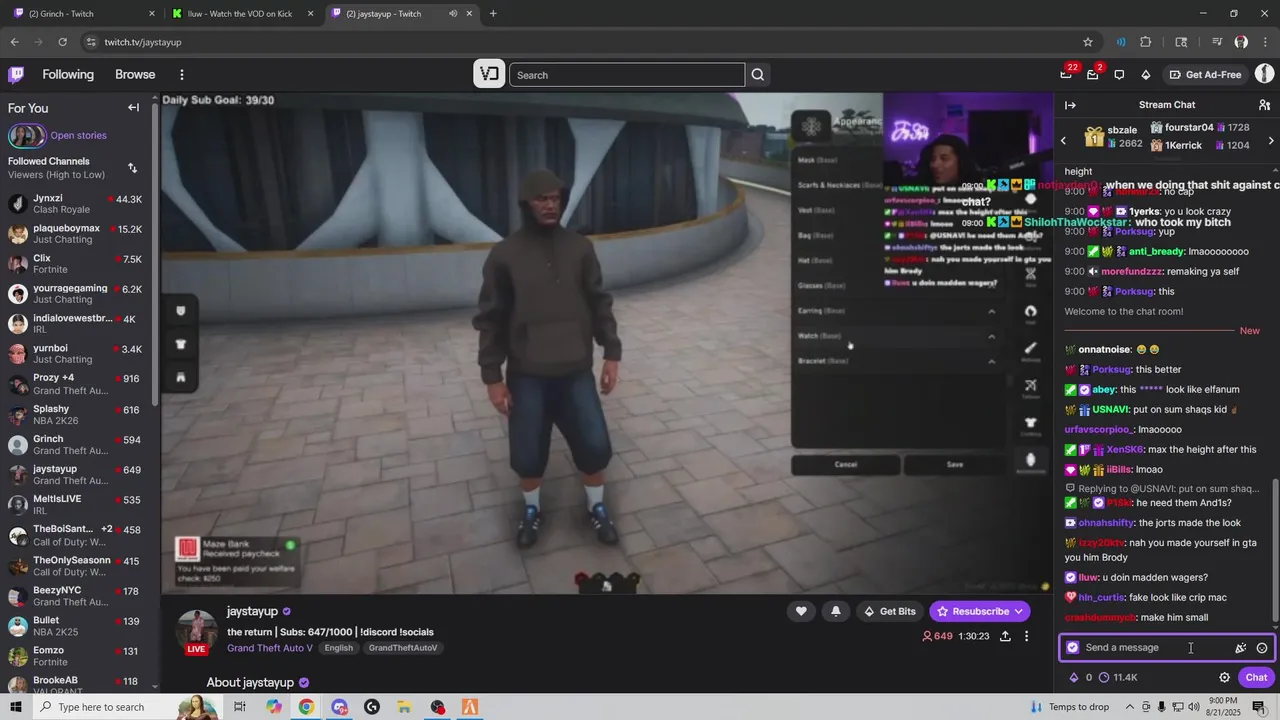The width and height of the screenshot is (1280, 720).
Task: Open File Explorer from the taskbar
Action: (x=405, y=707)
